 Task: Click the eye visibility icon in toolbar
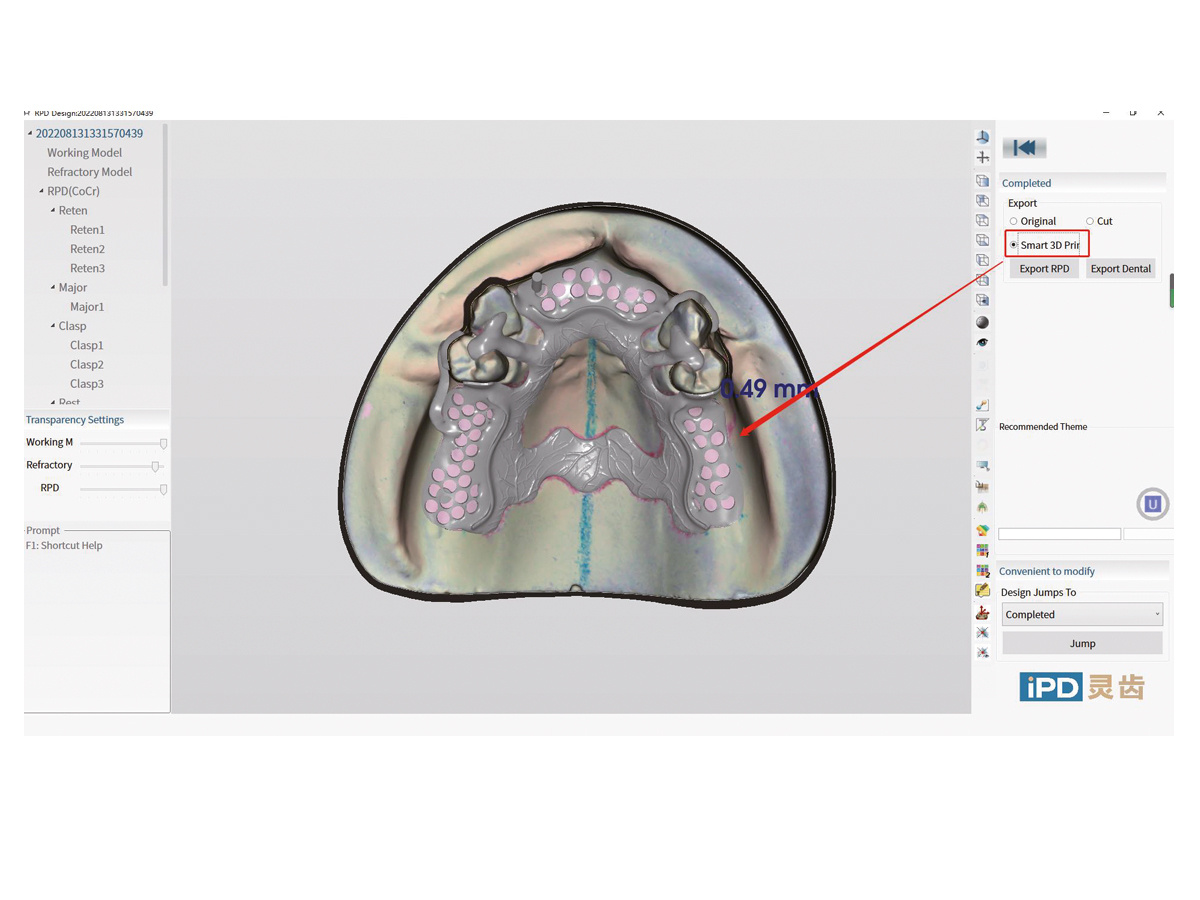coord(982,342)
